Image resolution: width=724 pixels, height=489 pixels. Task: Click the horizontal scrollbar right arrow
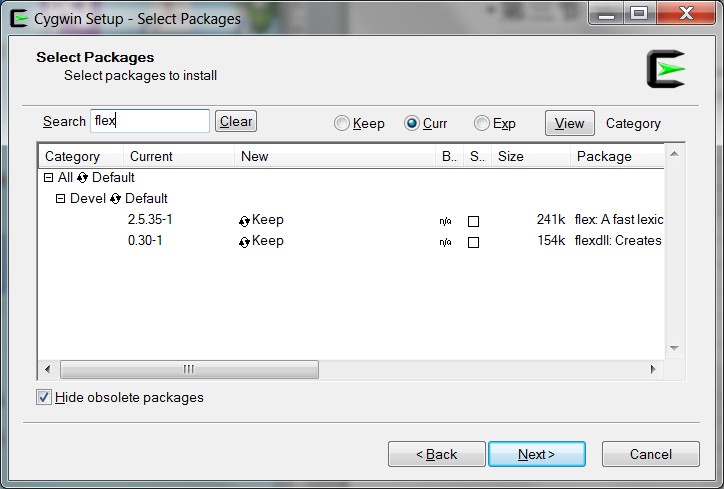click(x=653, y=369)
